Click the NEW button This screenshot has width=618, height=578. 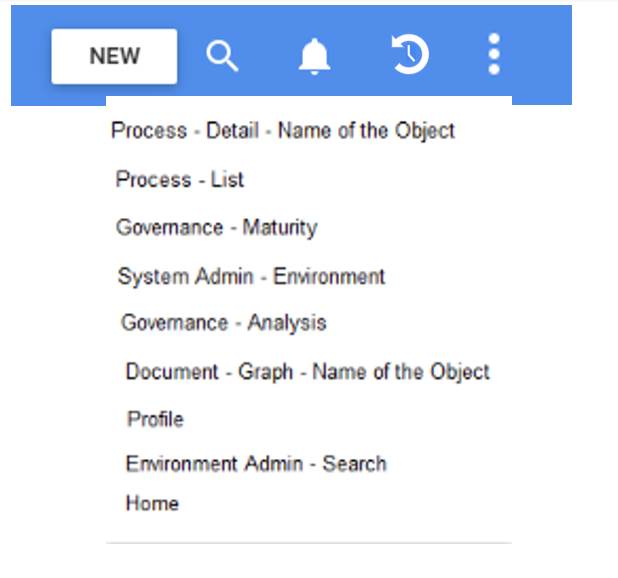114,56
